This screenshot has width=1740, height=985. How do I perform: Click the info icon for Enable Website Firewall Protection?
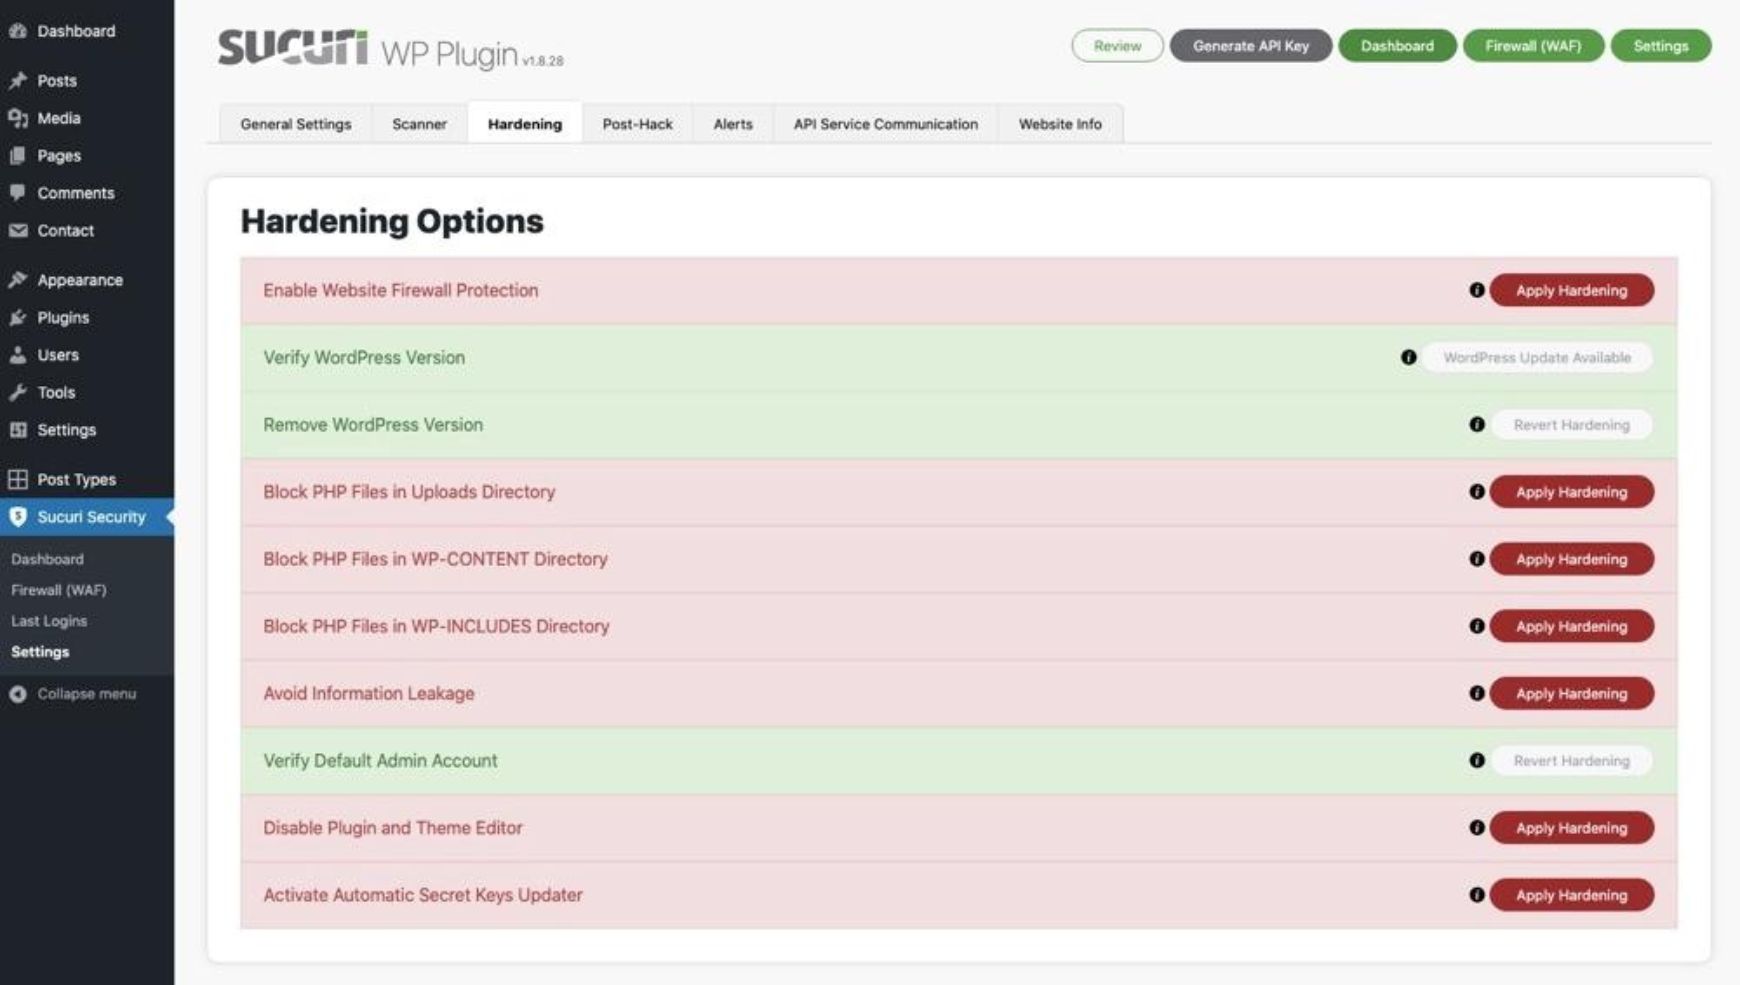coord(1476,290)
